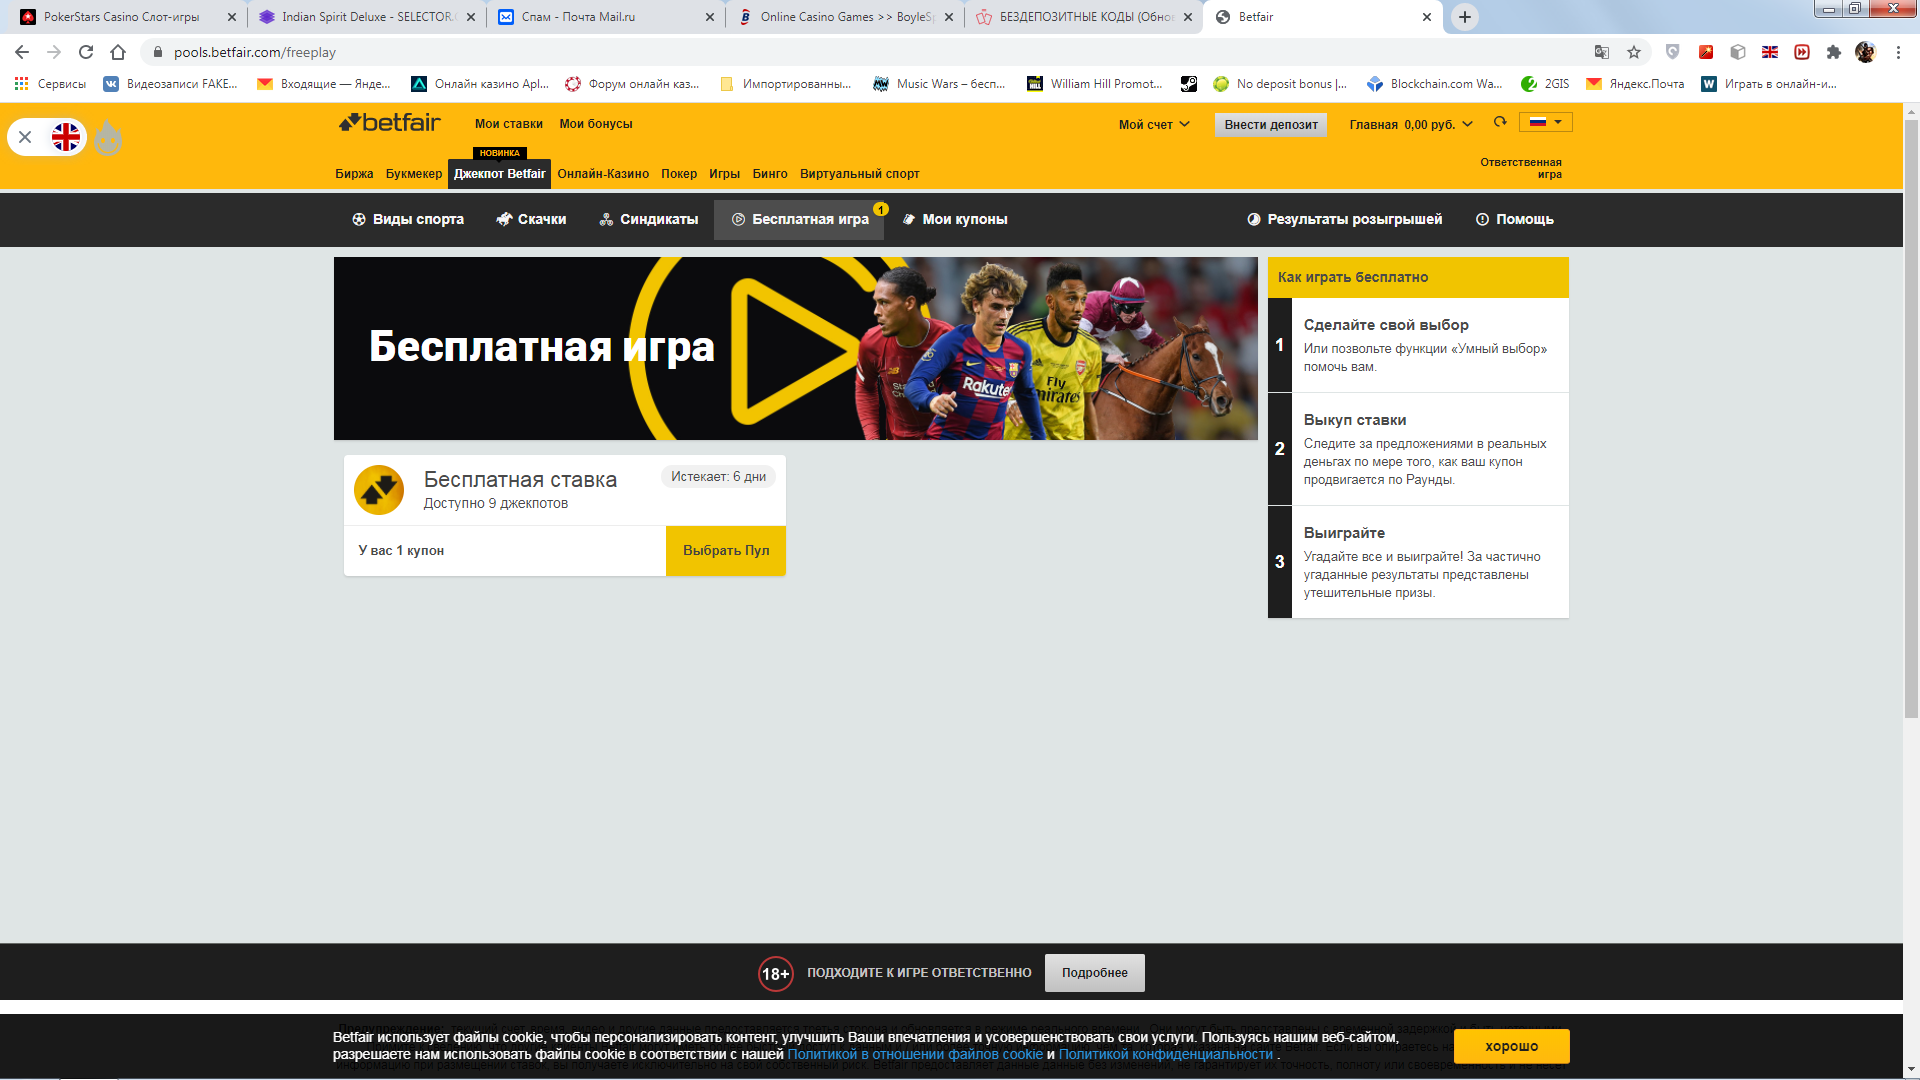
Task: Open the browser extensions puzzle icon
Action: 1833,52
